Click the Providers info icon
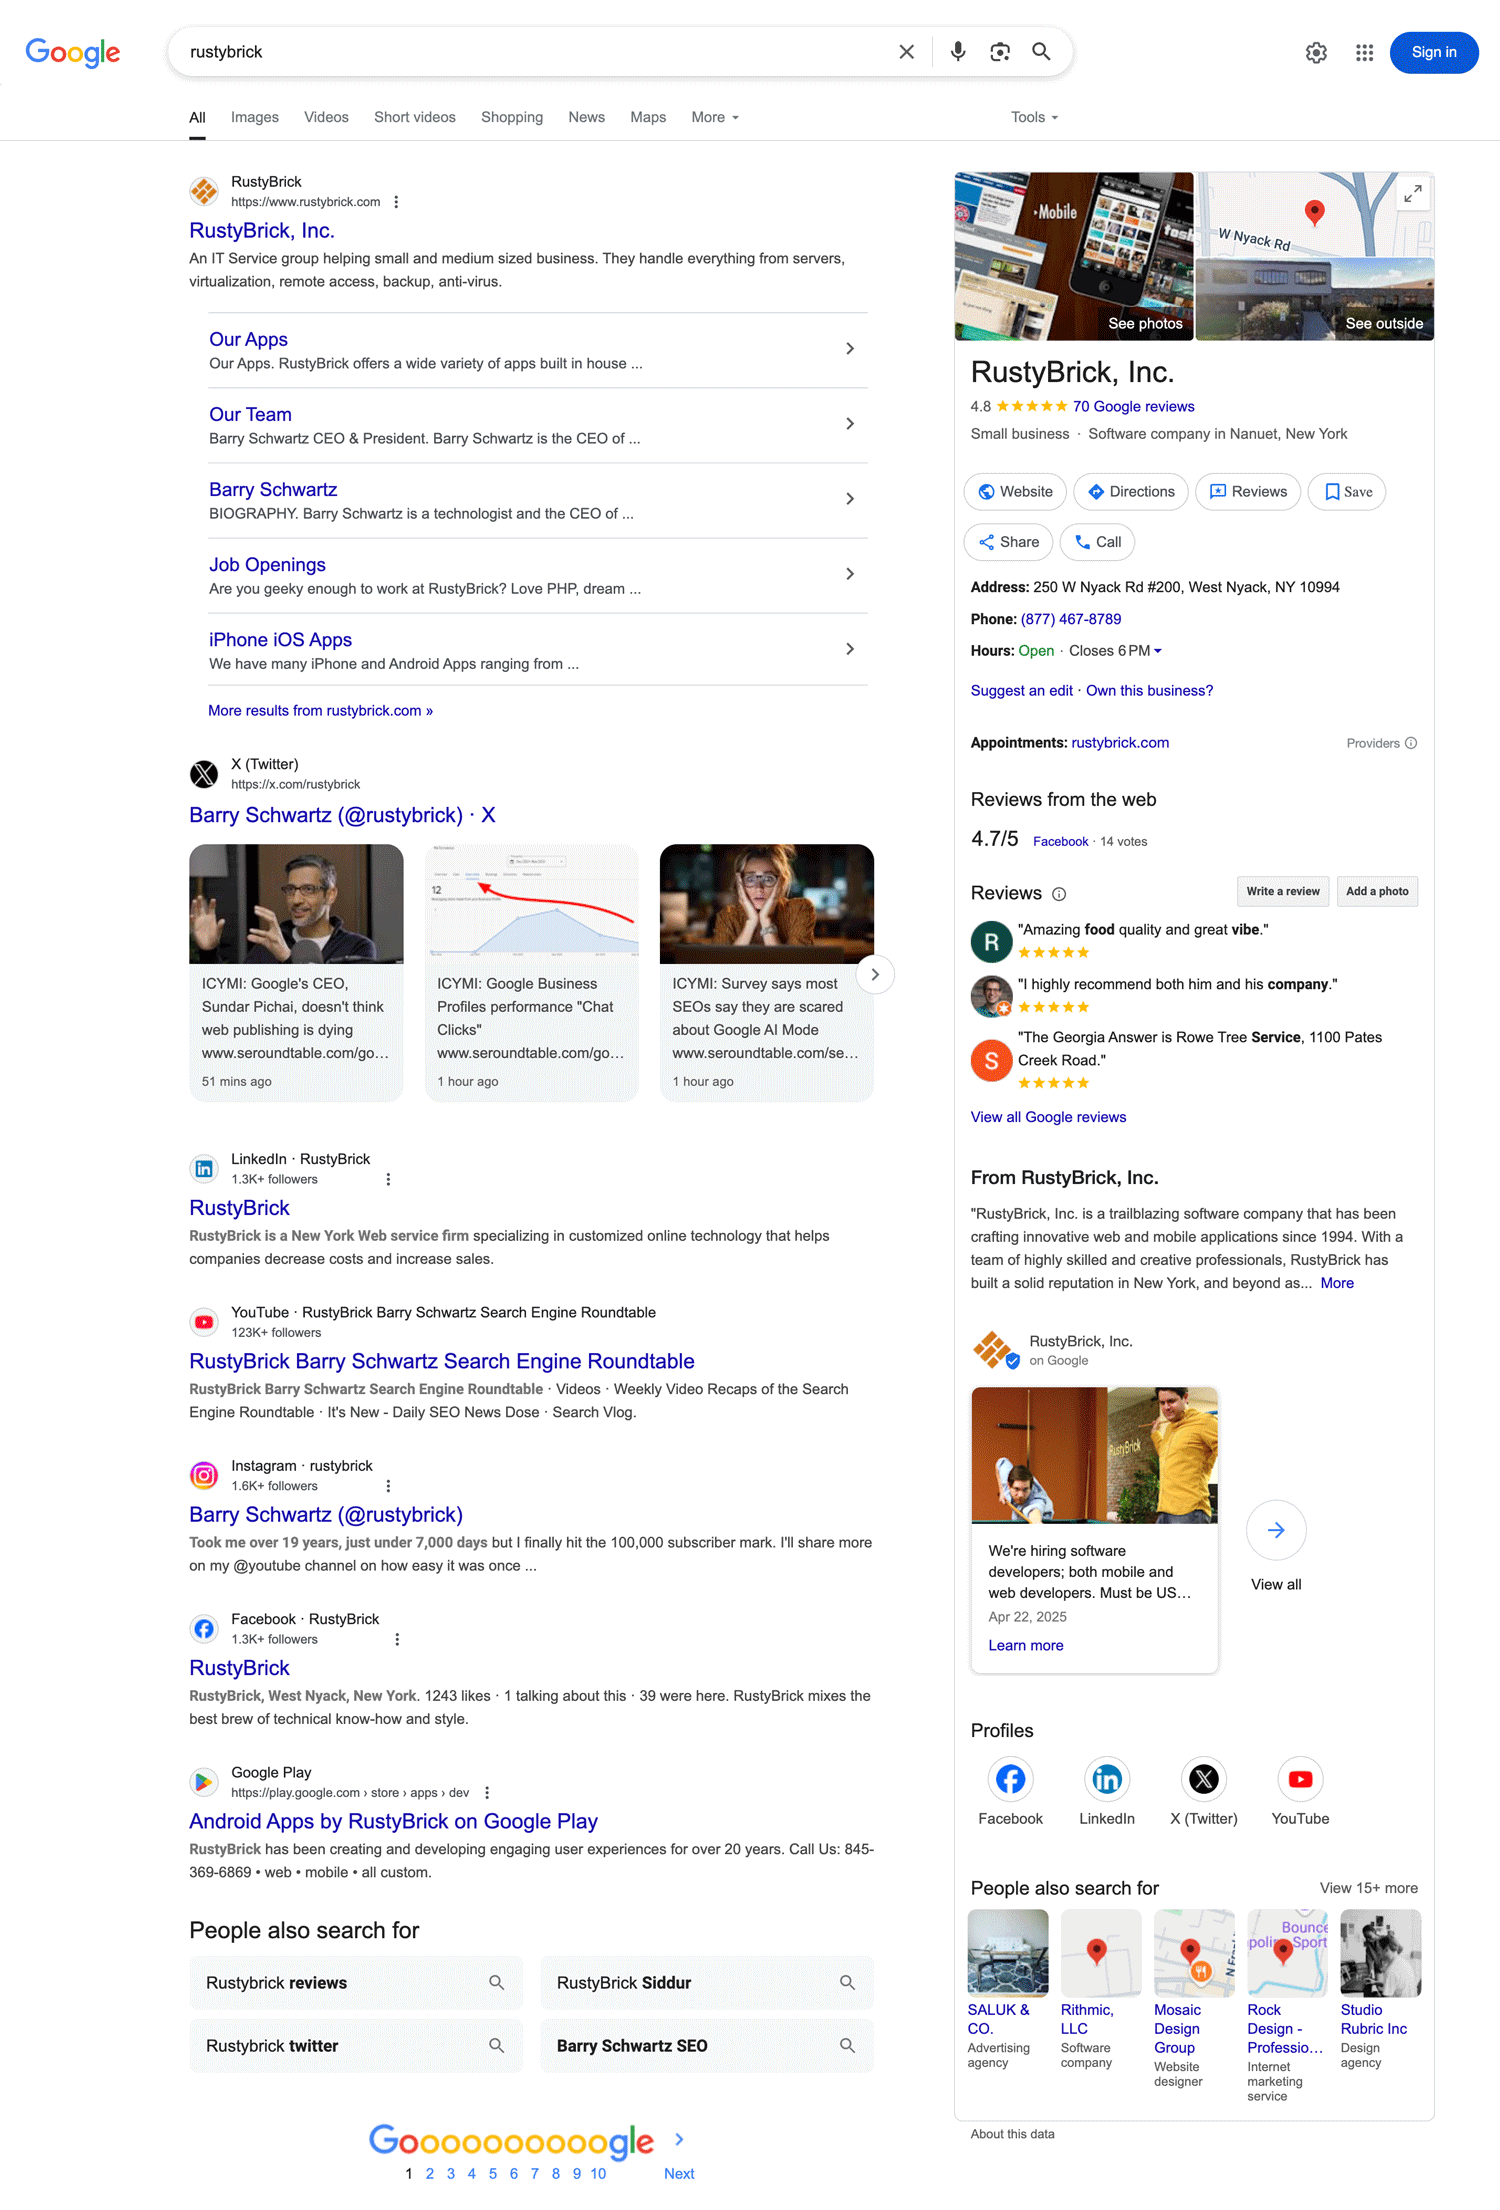The width and height of the screenshot is (1500, 2210). 1411,743
